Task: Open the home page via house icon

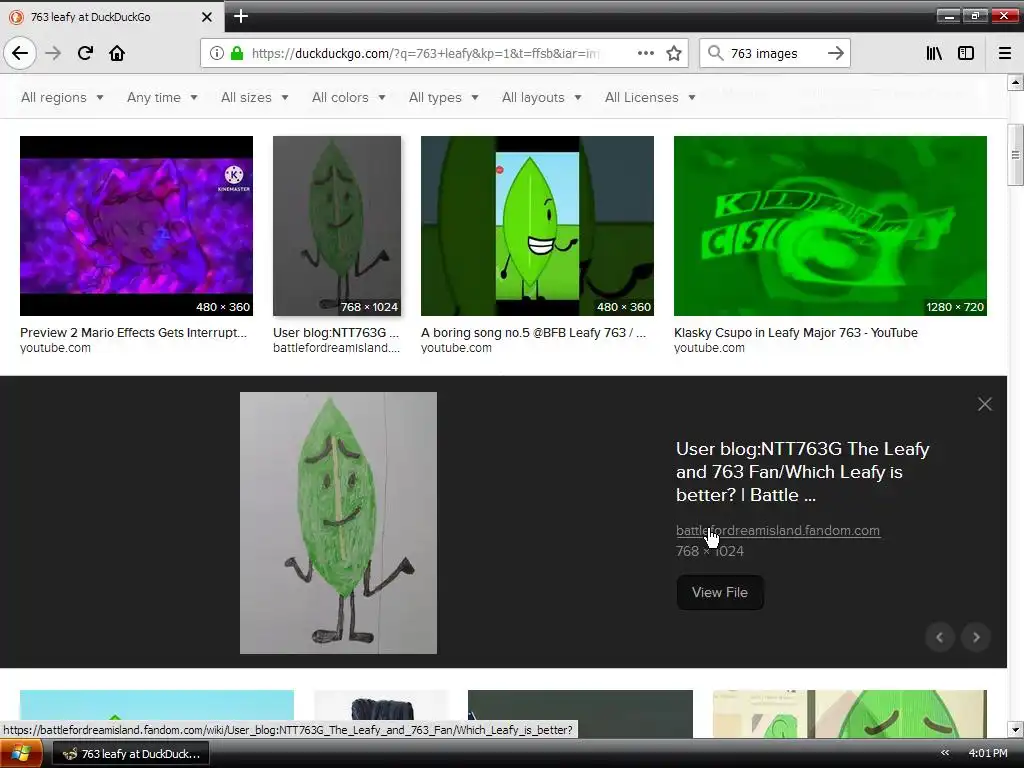Action: [x=117, y=53]
